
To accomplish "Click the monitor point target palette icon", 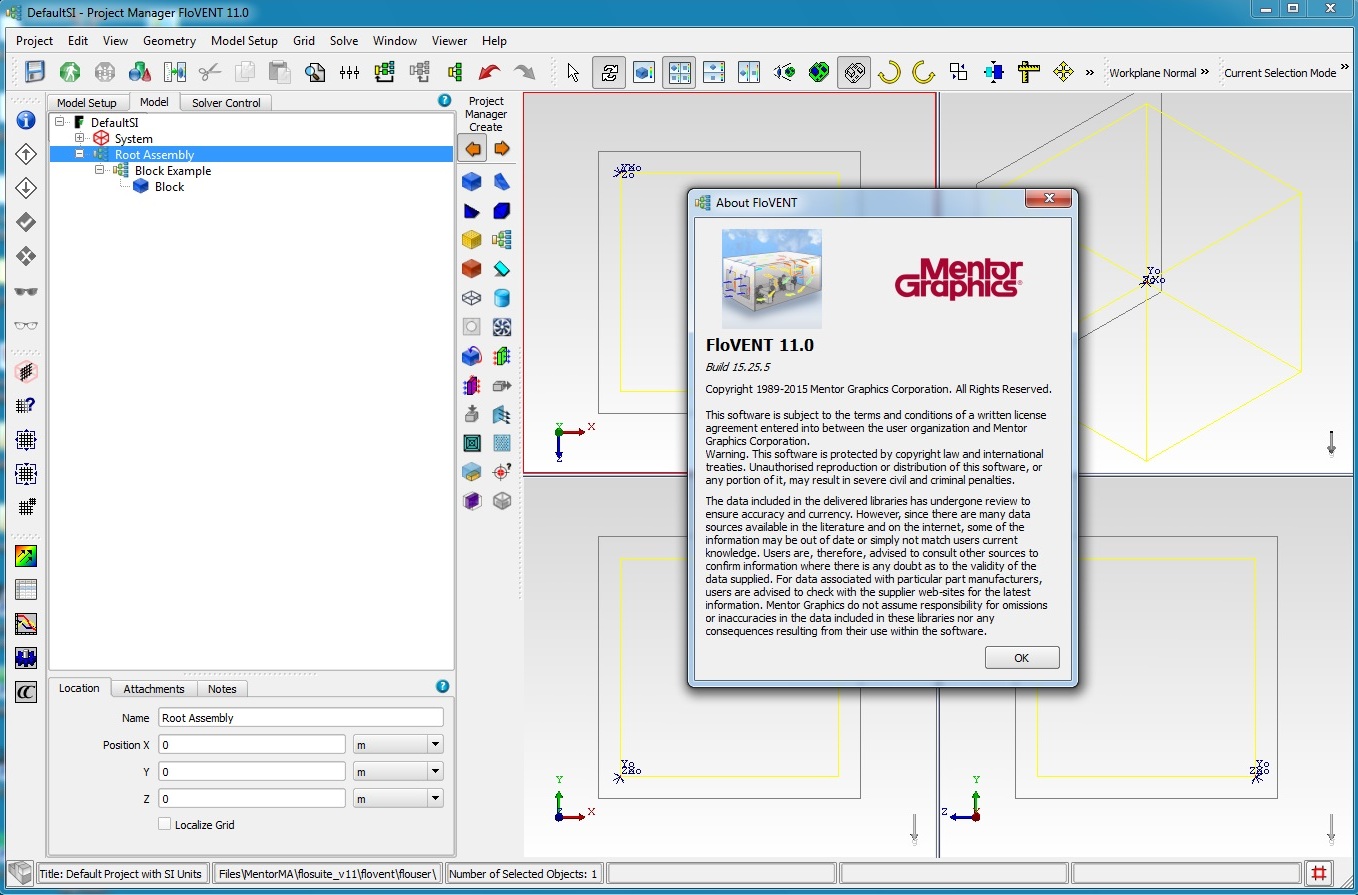I will (502, 472).
